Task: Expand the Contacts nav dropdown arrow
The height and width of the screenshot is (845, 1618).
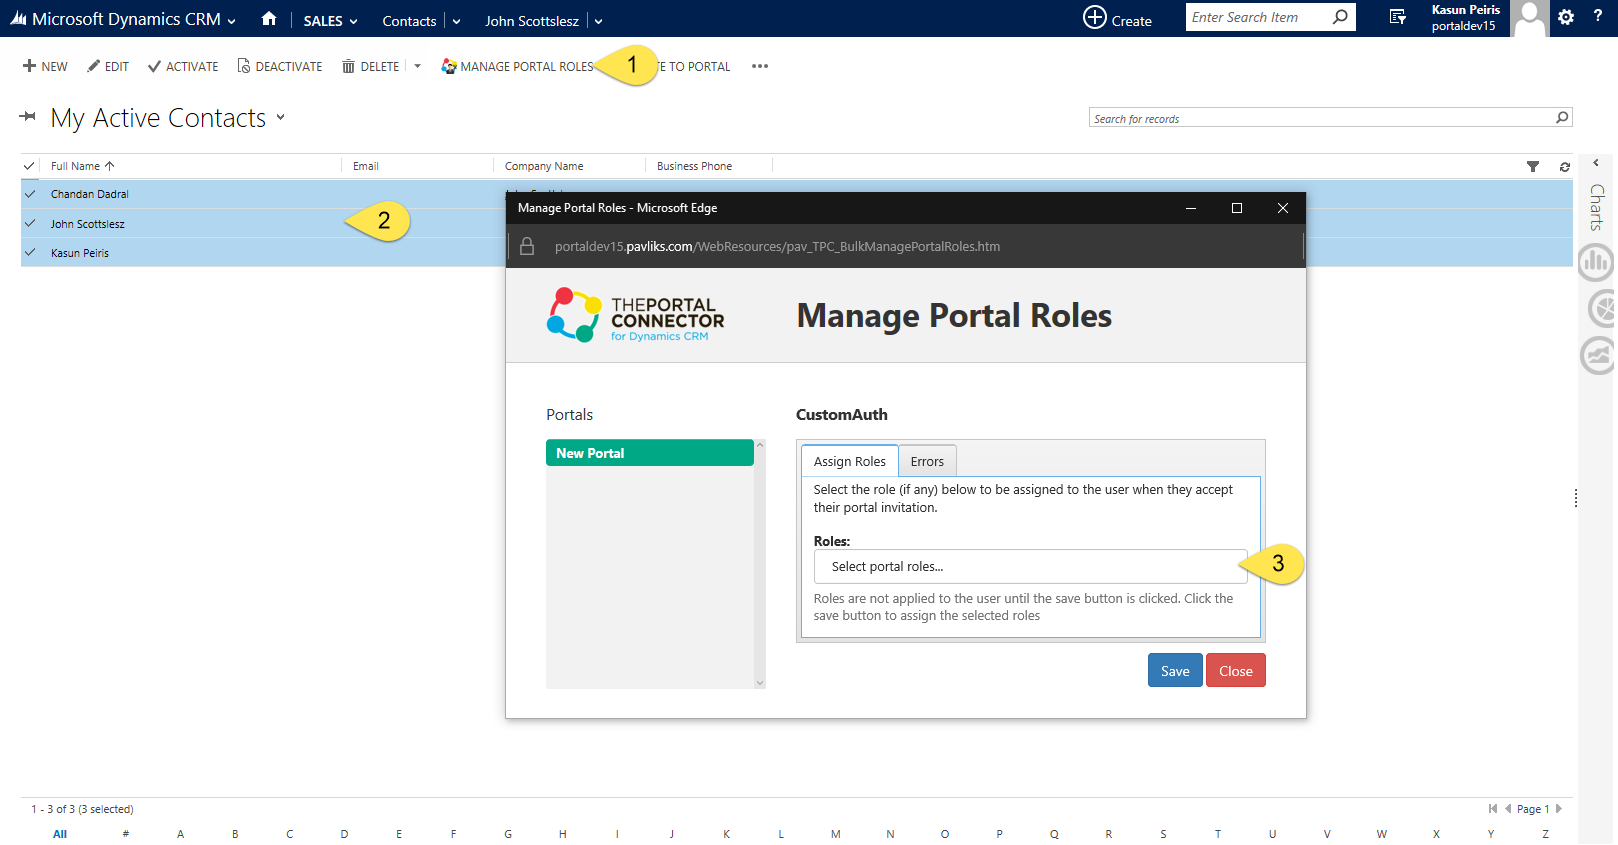Action: pyautogui.click(x=456, y=21)
